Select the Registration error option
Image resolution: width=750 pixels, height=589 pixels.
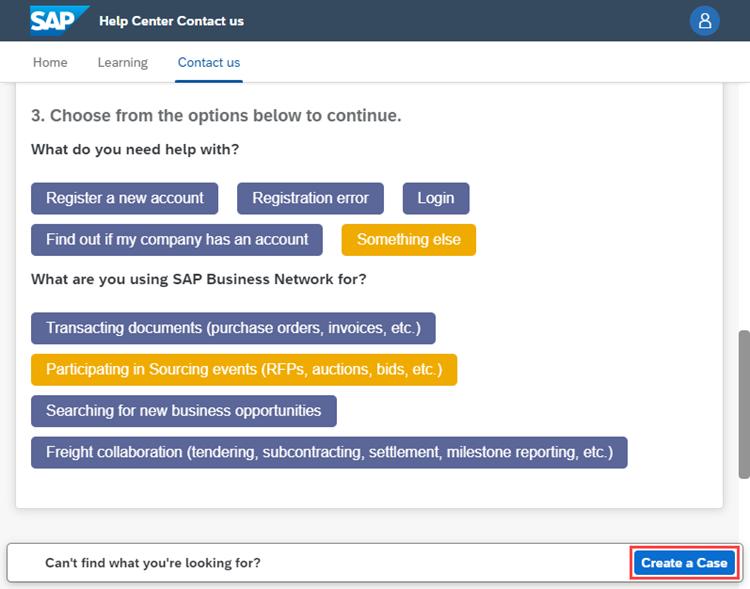coord(310,198)
